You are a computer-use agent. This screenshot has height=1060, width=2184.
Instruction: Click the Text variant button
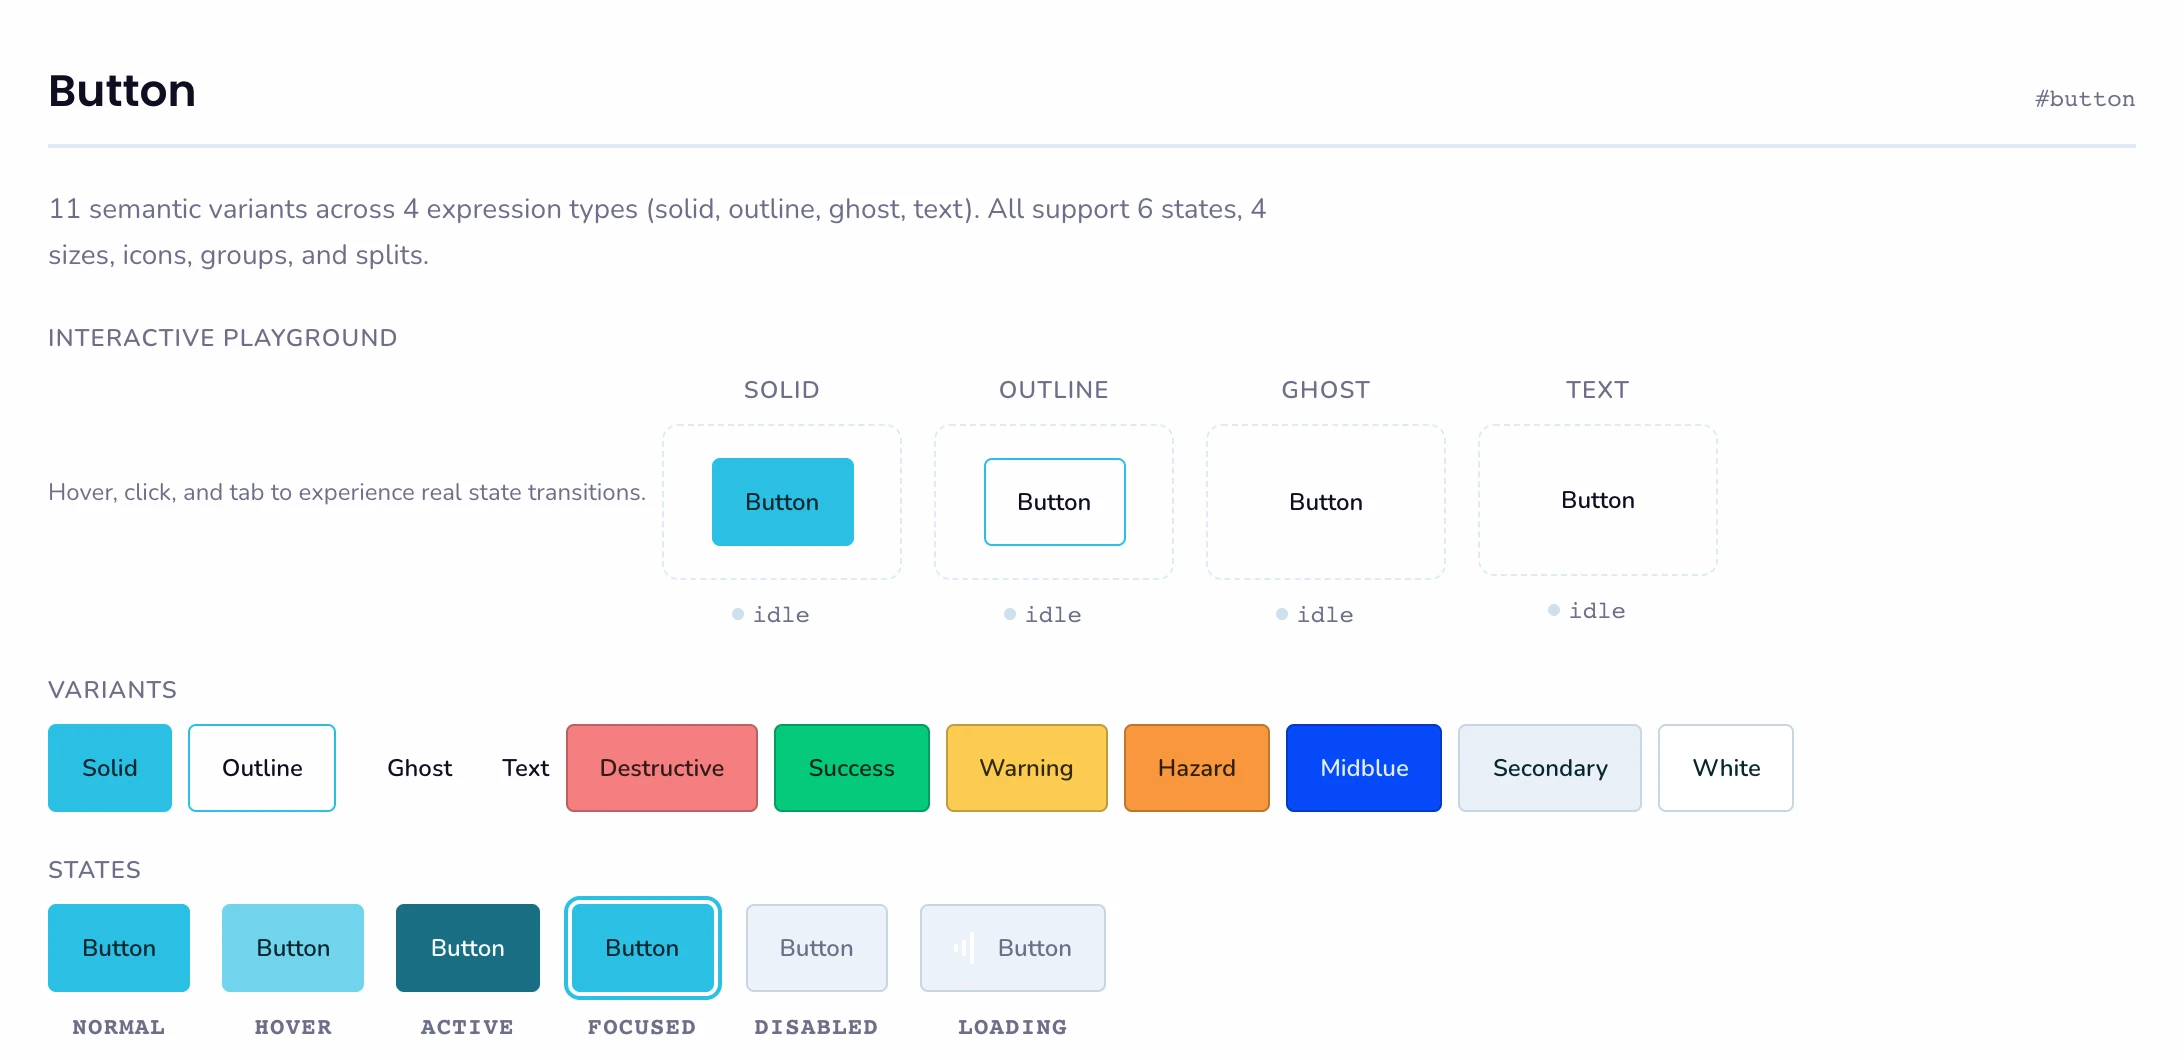526,768
